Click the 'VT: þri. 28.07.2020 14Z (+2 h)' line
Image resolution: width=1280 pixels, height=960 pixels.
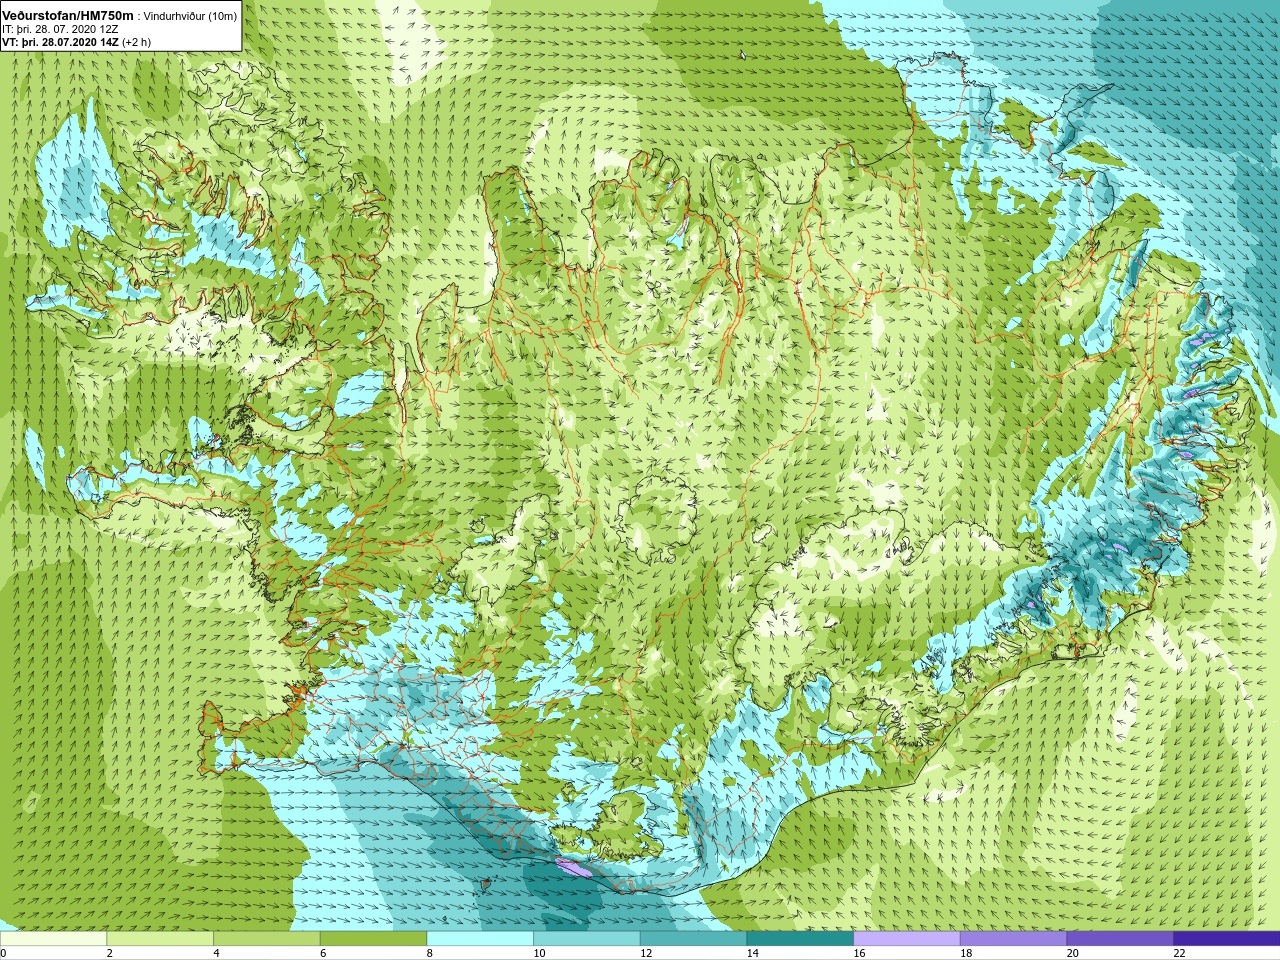[x=76, y=42]
